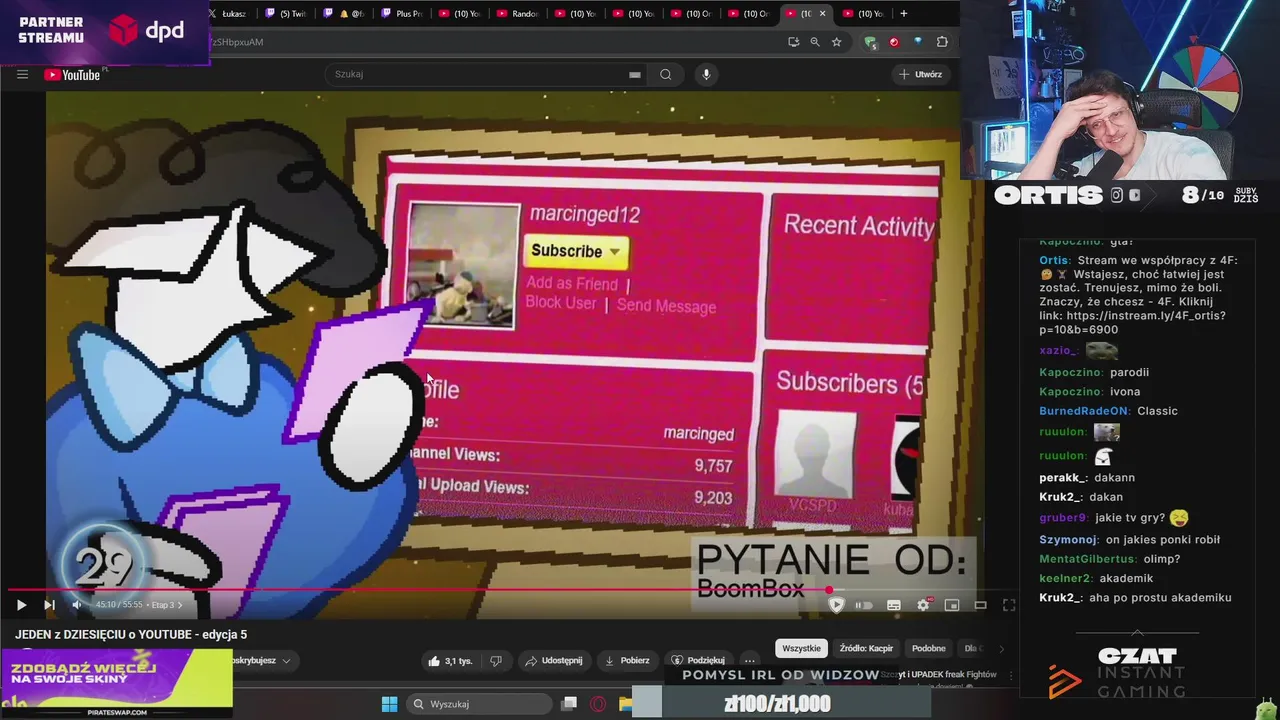Click the 'perakk_' chat username

click(1062, 478)
